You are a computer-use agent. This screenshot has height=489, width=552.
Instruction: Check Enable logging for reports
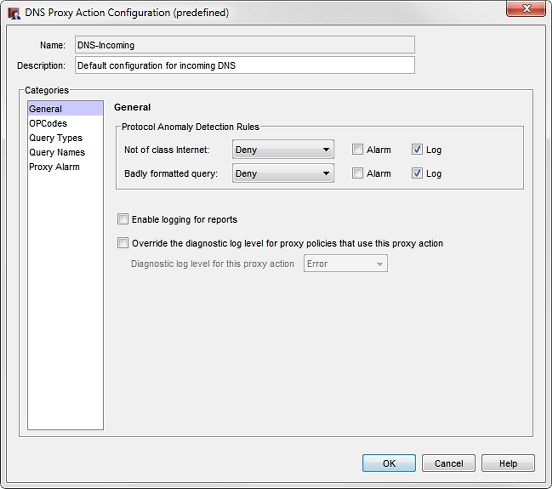click(123, 219)
